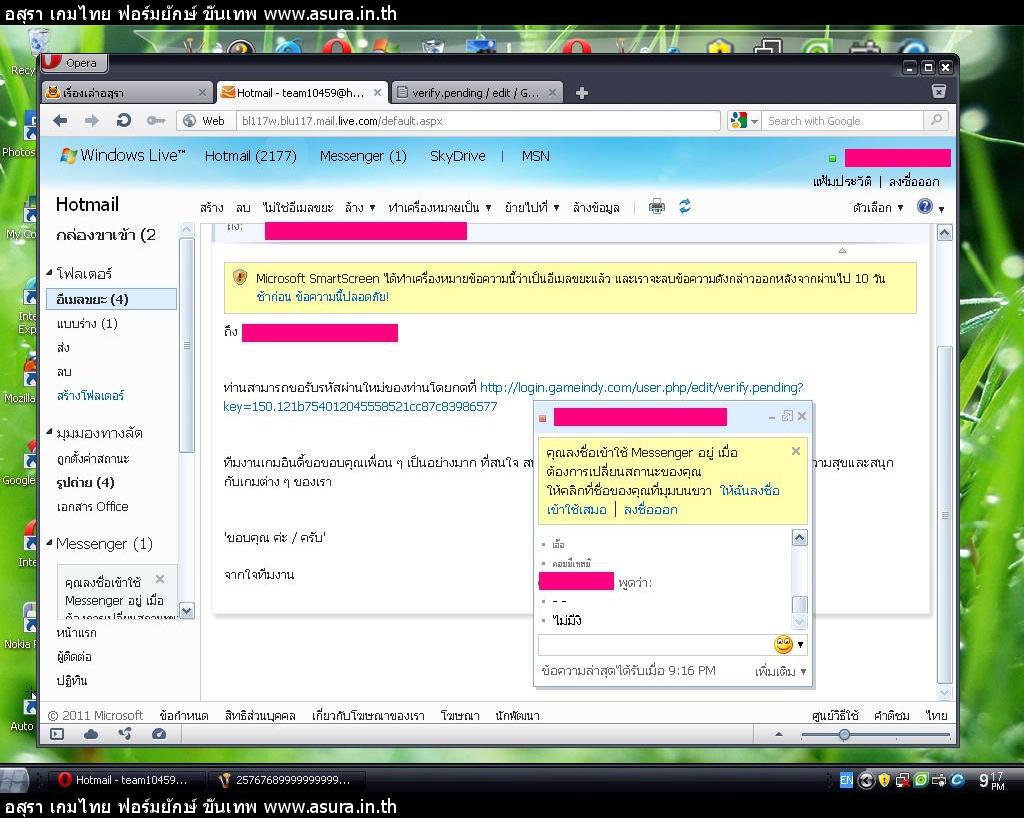Close the yellow sign-in notice in the chat
Viewport: 1024px width, 818px height.
795,451
